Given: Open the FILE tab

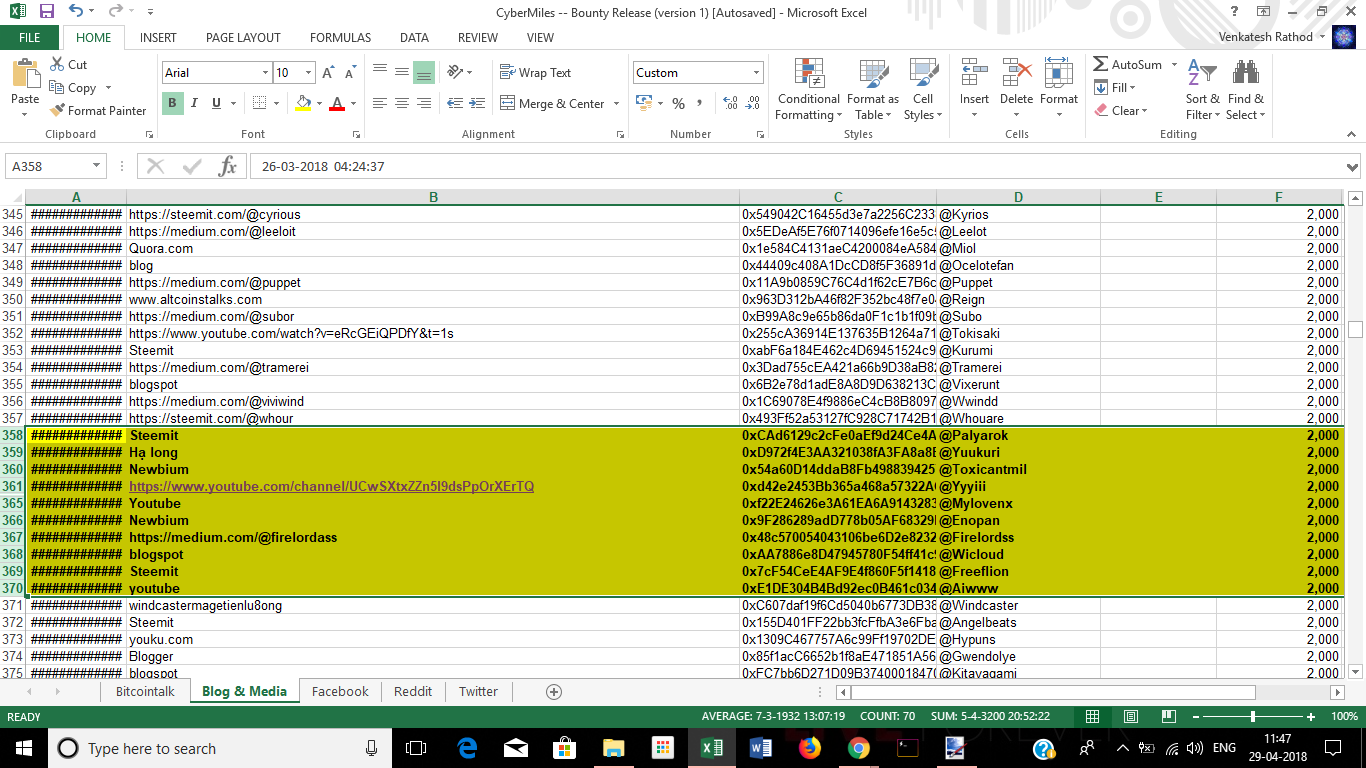Looking at the screenshot, I should coord(30,37).
